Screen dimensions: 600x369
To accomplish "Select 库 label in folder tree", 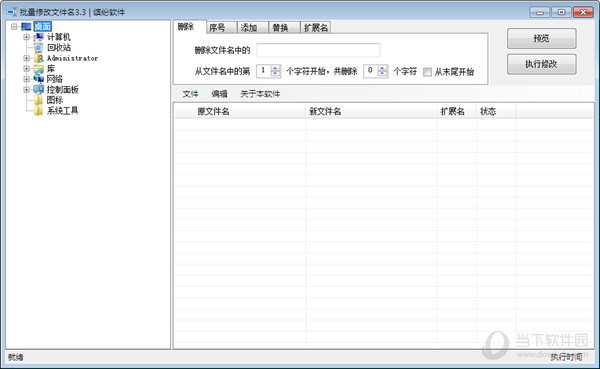I will click(51, 69).
